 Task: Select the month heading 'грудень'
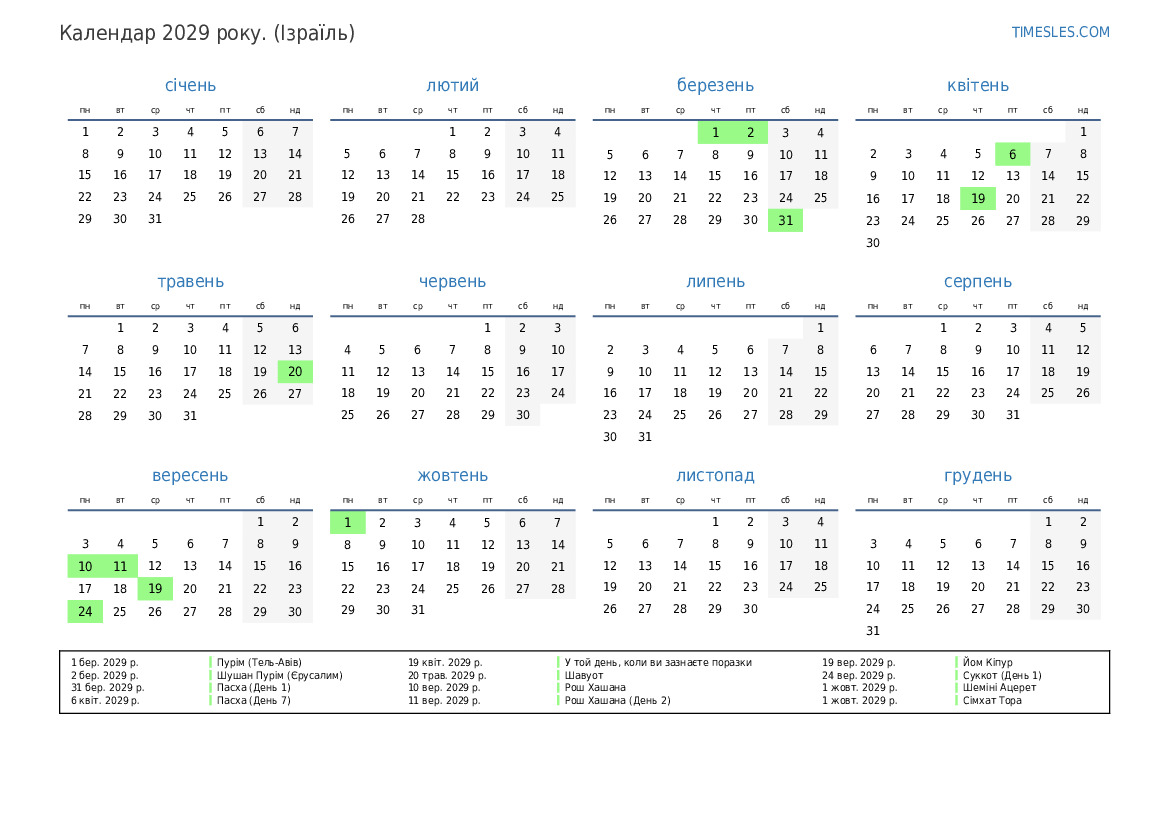click(x=977, y=475)
